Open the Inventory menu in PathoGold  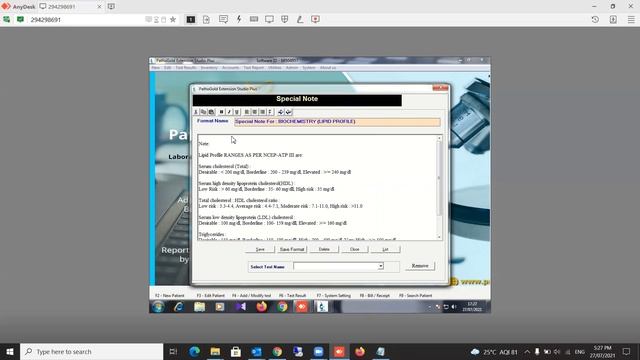click(x=209, y=68)
